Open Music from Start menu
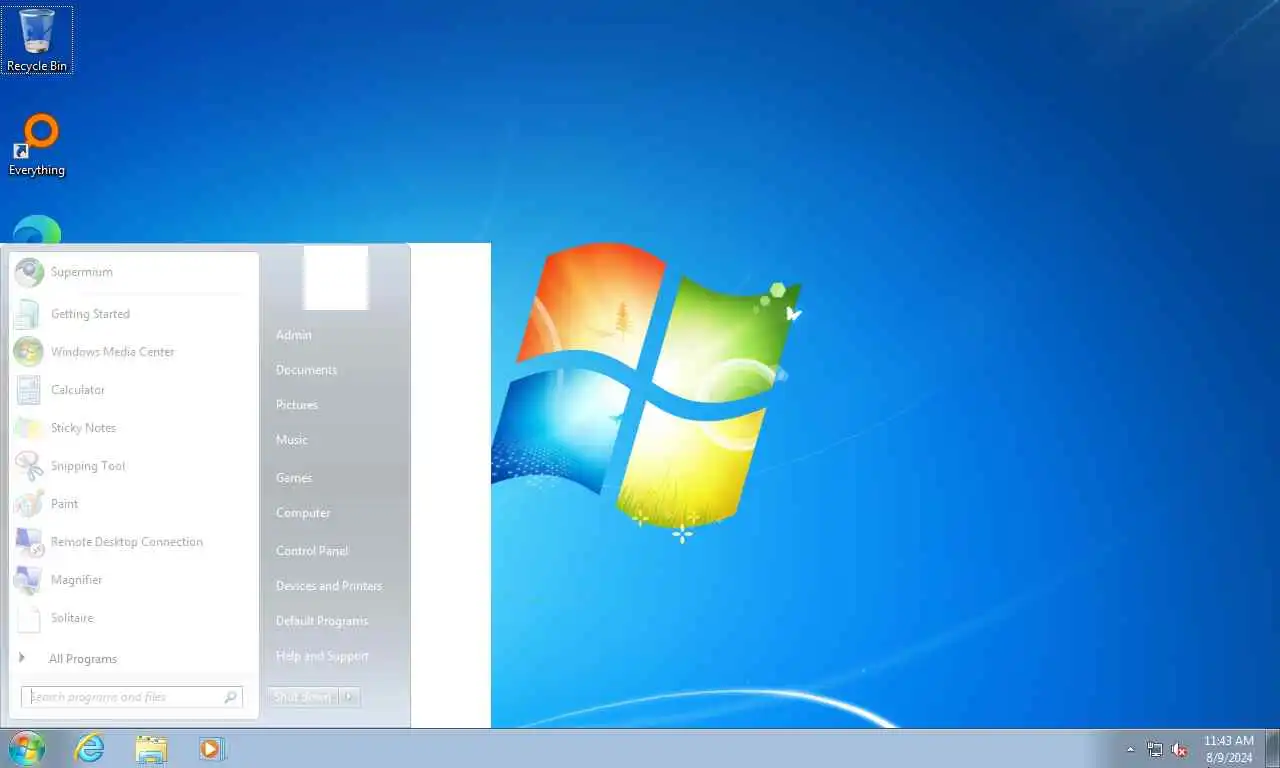This screenshot has width=1280, height=768. (x=292, y=440)
